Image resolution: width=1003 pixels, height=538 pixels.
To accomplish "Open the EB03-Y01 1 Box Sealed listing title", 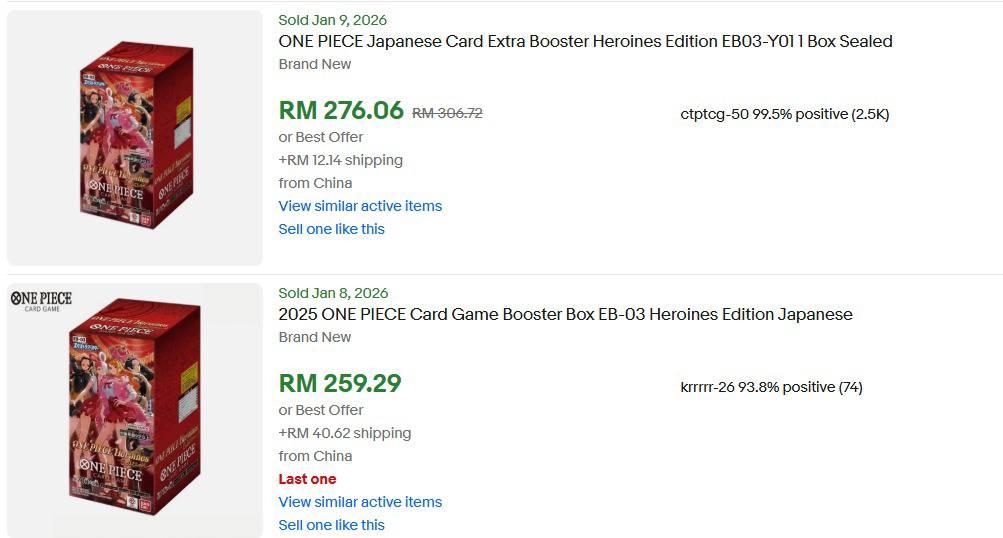I will (585, 42).
